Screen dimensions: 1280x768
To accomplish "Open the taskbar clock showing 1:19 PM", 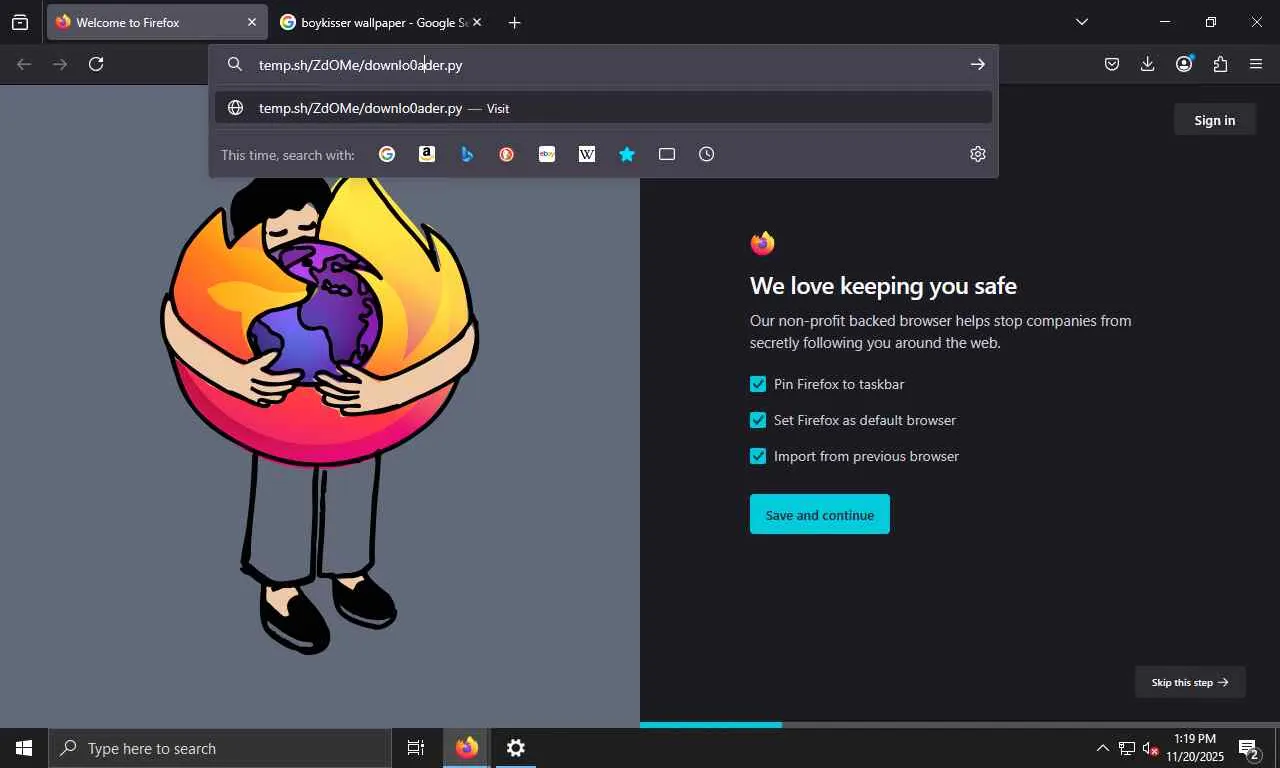I will (1195, 748).
